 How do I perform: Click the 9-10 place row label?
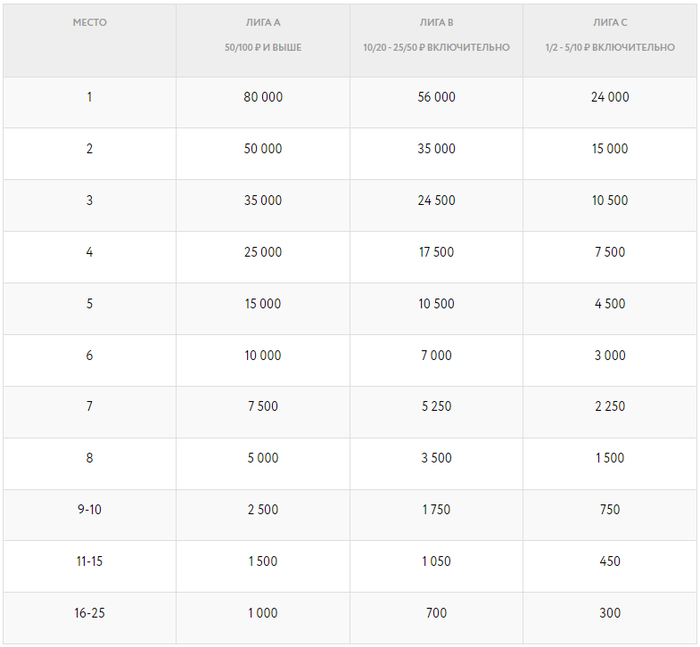tap(89, 510)
